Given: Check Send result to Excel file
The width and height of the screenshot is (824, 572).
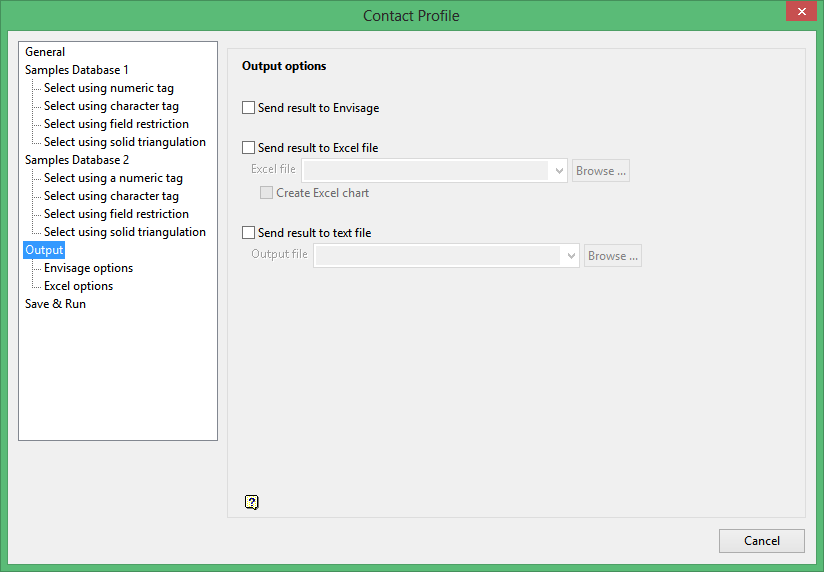Looking at the screenshot, I should pyautogui.click(x=249, y=148).
